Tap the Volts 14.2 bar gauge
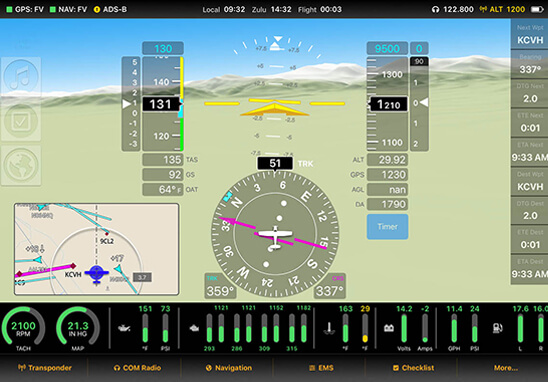This screenshot has width=548, height=382. click(x=404, y=328)
